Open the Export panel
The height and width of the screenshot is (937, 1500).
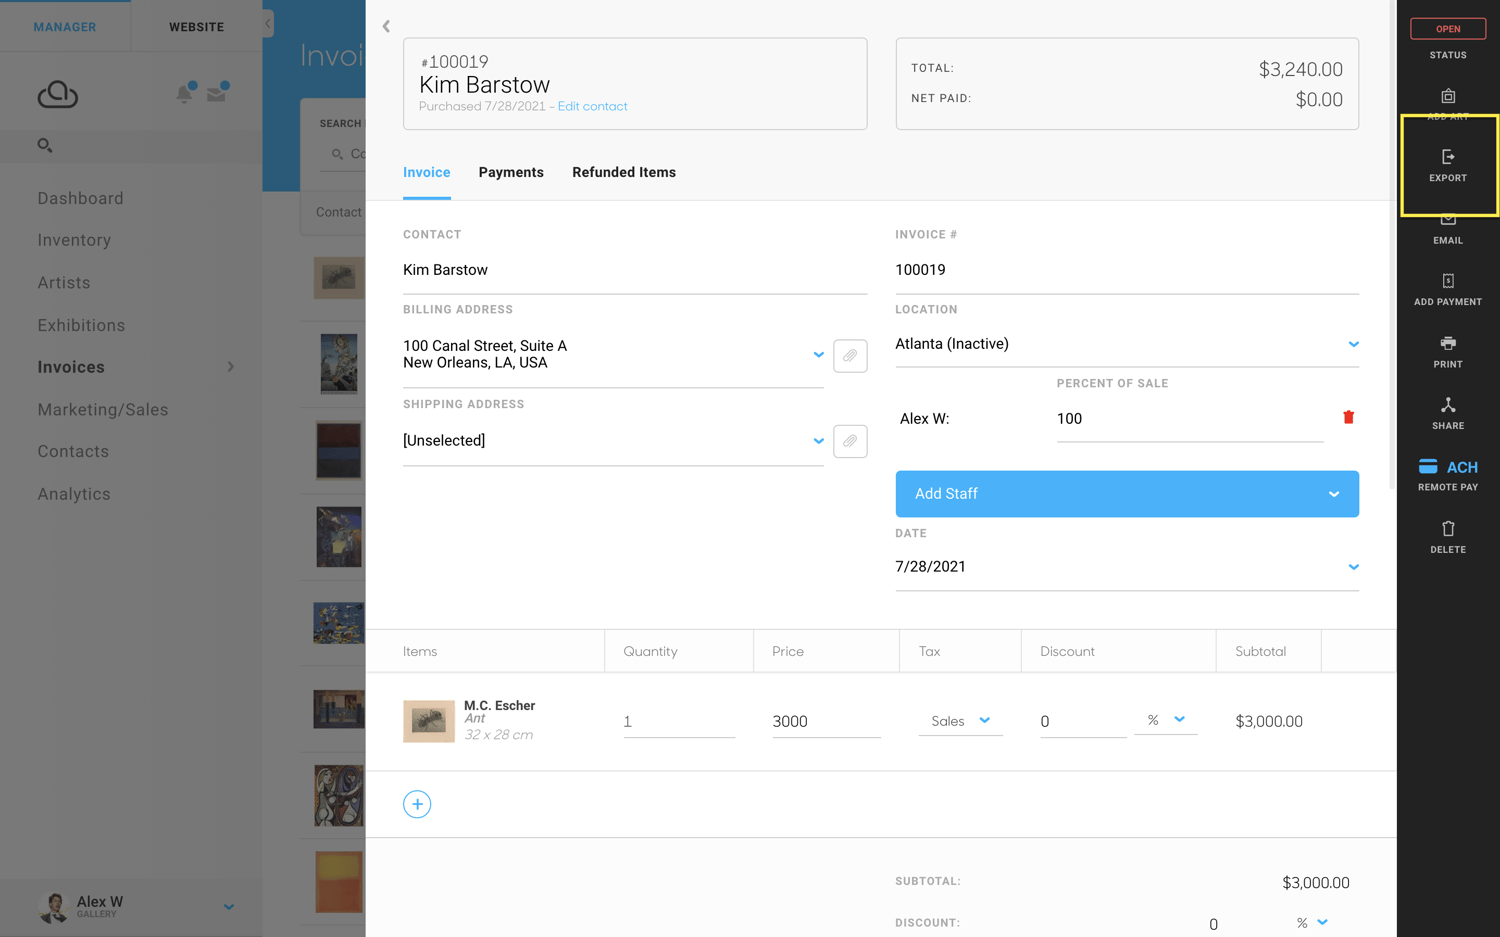pyautogui.click(x=1448, y=165)
